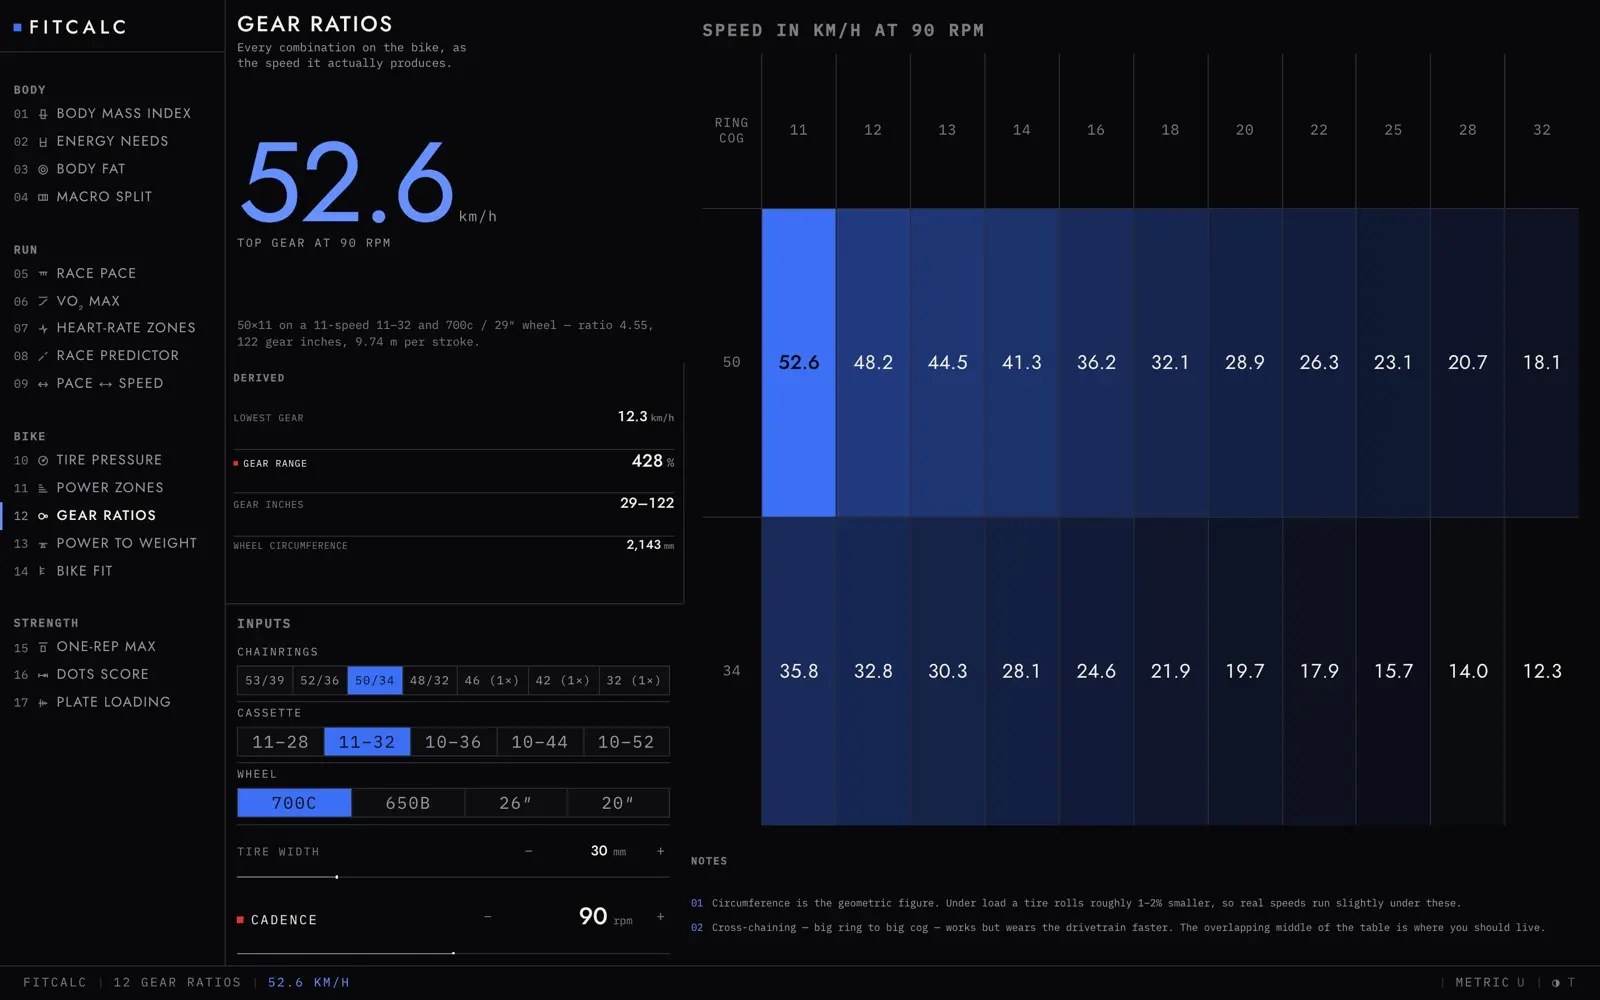The height and width of the screenshot is (1000, 1600).
Task: Select the Power to Weight icon
Action: (x=43, y=545)
